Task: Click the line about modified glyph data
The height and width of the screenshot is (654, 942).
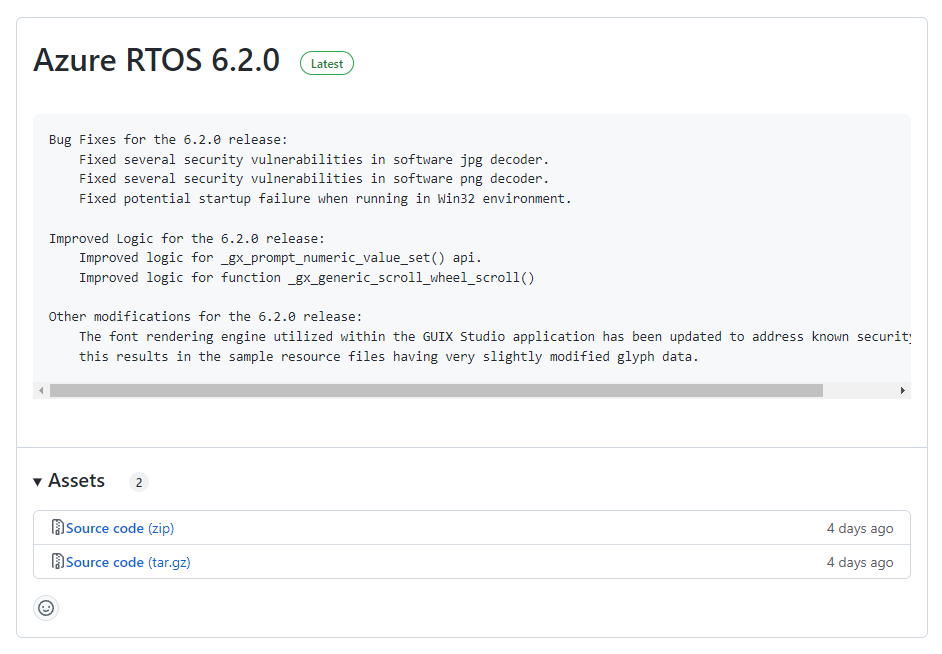Action: pyautogui.click(x=389, y=357)
